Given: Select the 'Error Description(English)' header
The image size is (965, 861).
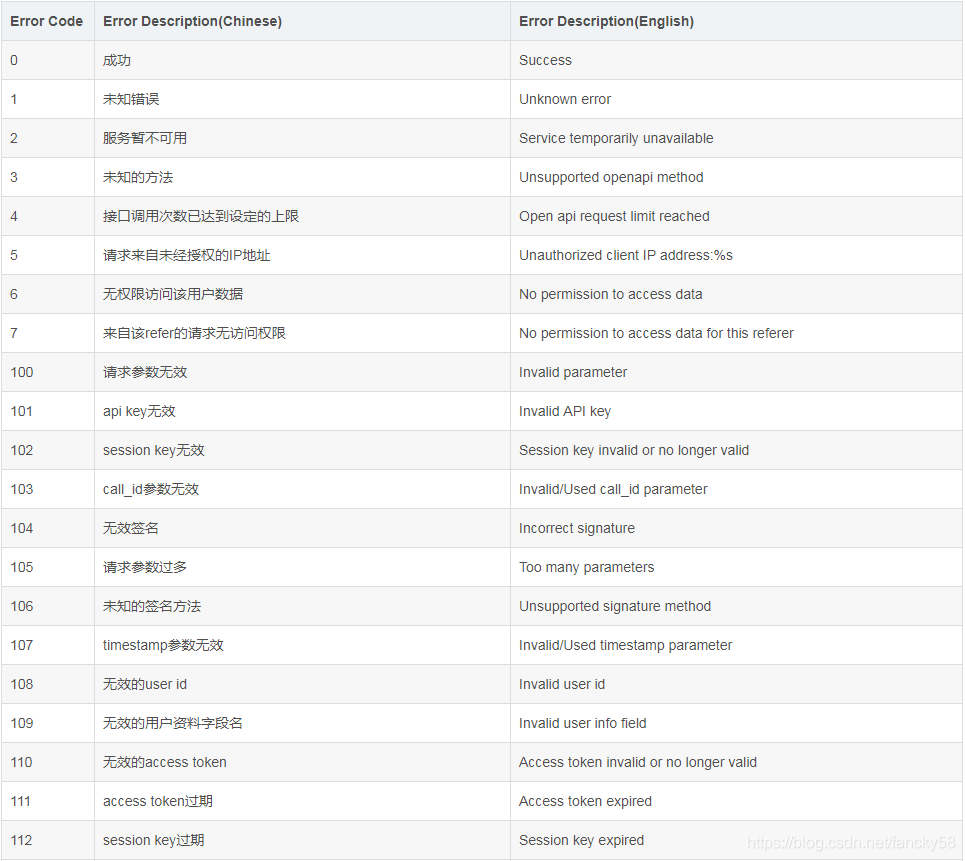Looking at the screenshot, I should (736, 21).
